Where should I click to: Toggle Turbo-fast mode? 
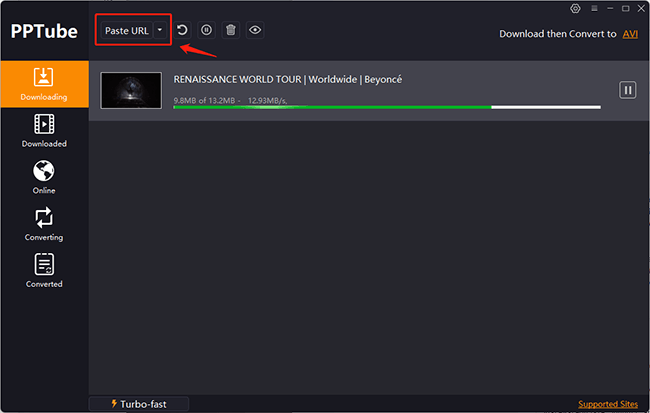[139, 404]
